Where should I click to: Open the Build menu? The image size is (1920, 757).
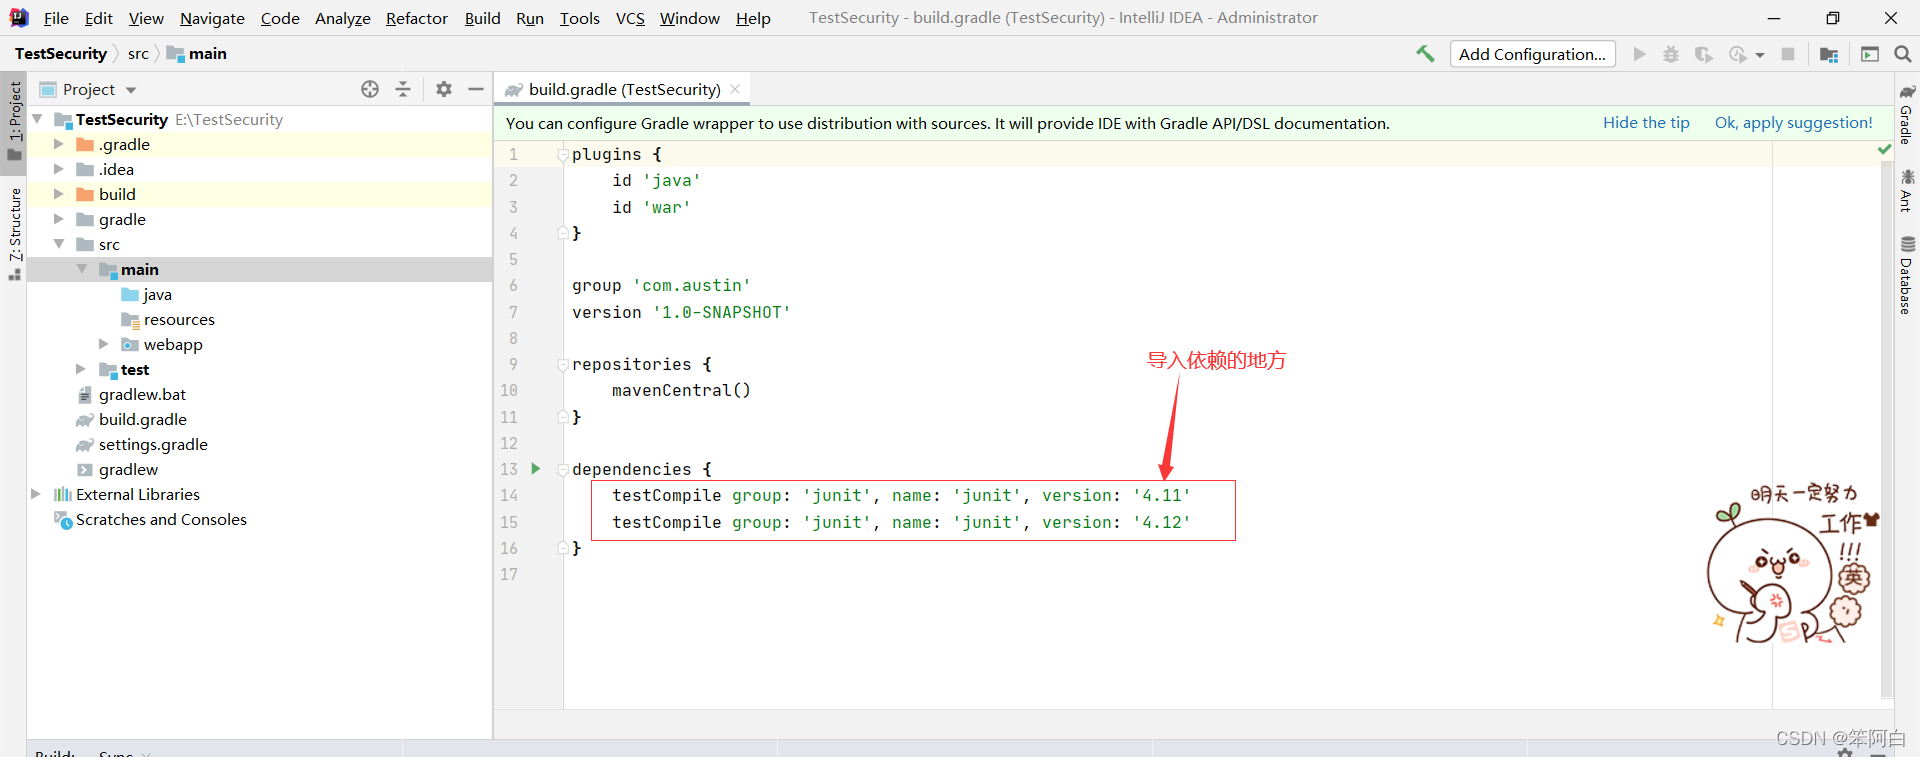click(x=482, y=18)
